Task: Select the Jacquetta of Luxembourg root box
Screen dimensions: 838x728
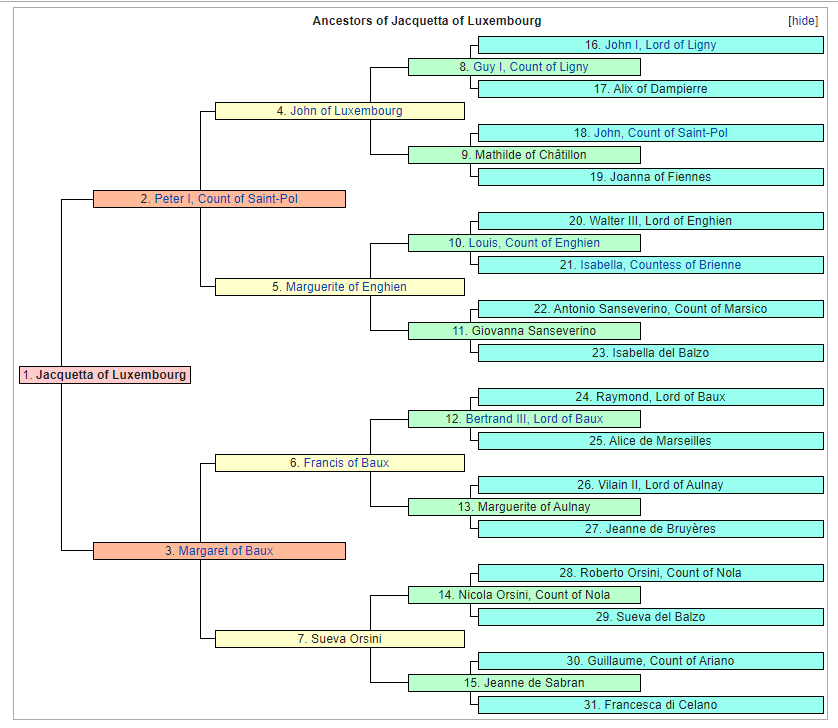Action: click(105, 375)
